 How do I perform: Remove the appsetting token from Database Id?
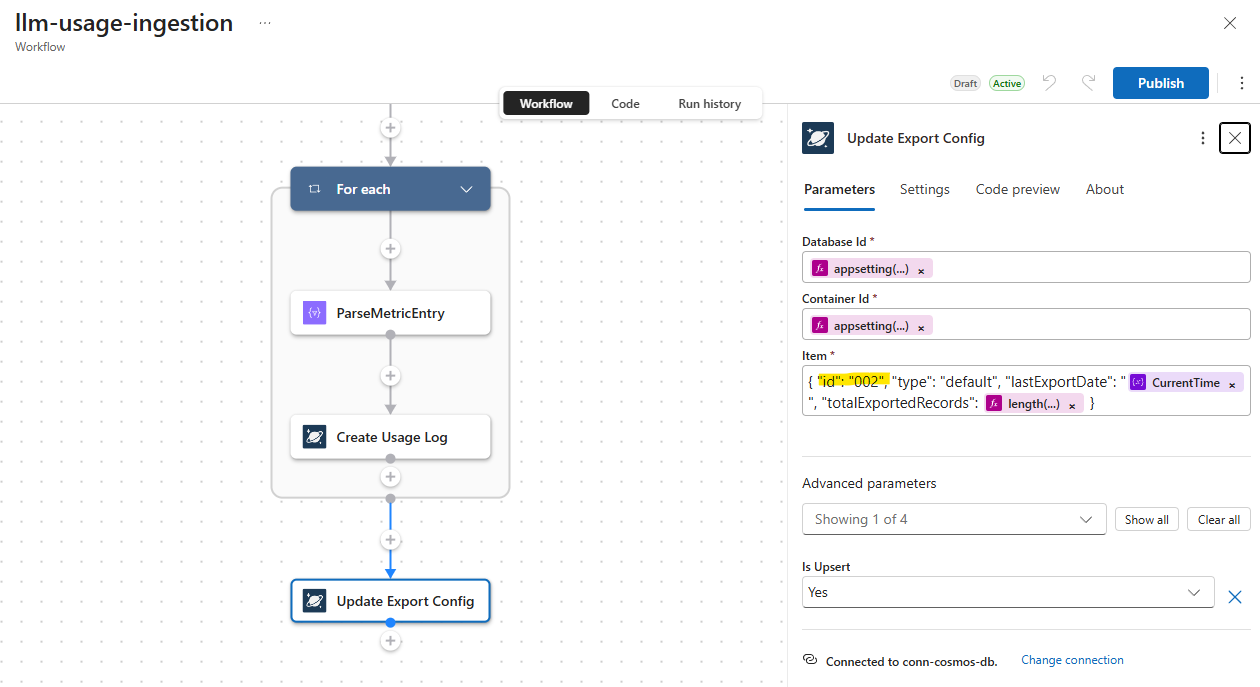pos(921,270)
